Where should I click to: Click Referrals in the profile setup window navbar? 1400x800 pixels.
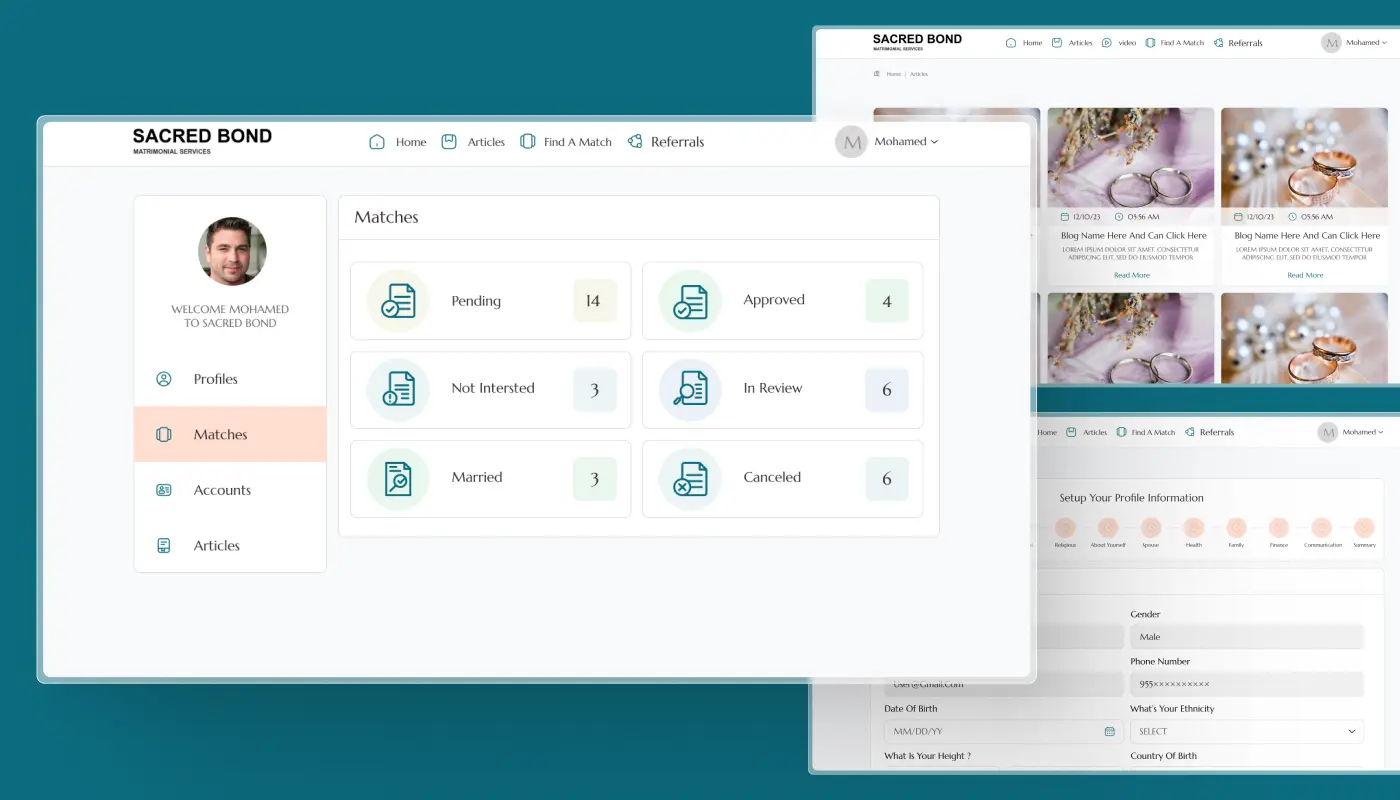[1209, 432]
